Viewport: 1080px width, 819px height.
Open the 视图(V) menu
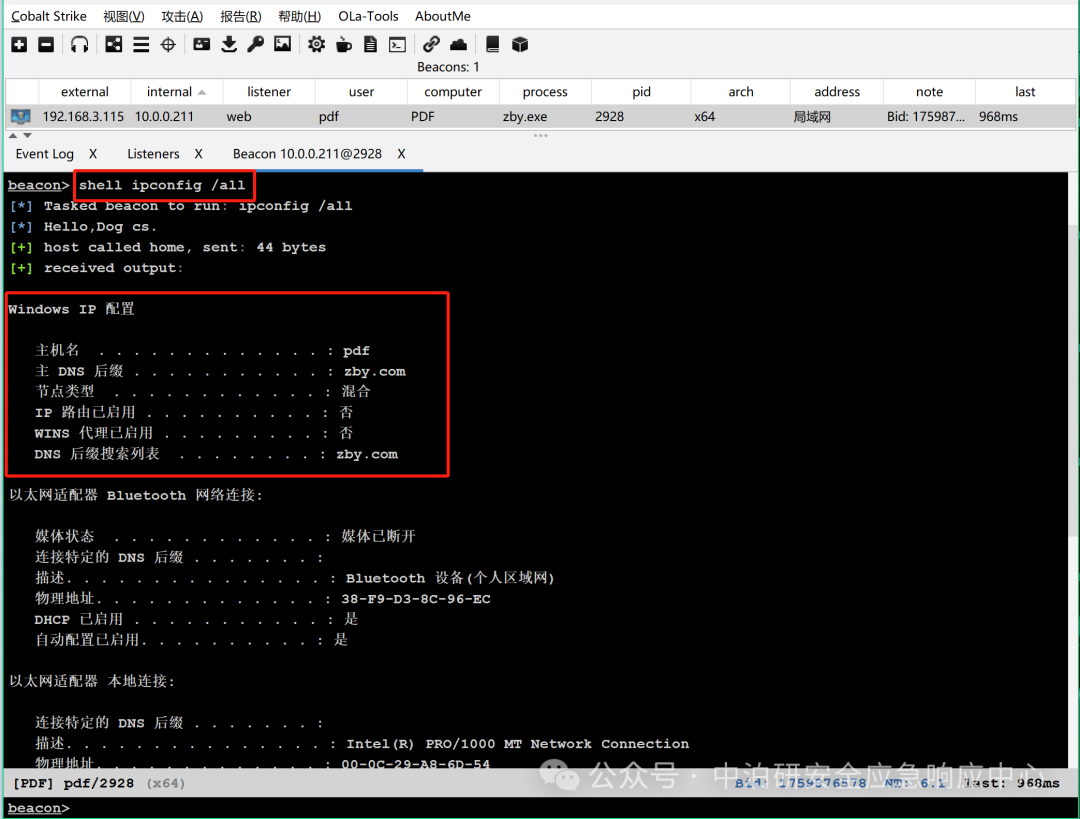[x=124, y=16]
